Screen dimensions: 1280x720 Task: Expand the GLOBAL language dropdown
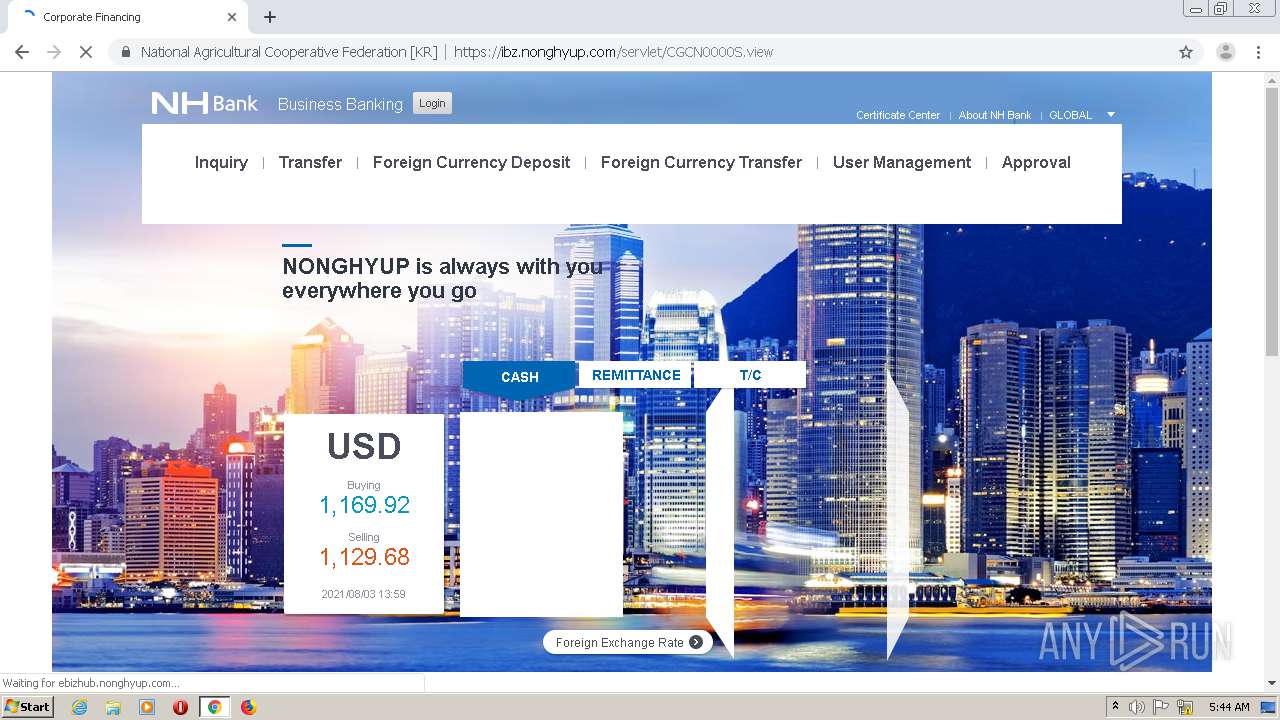[1082, 115]
